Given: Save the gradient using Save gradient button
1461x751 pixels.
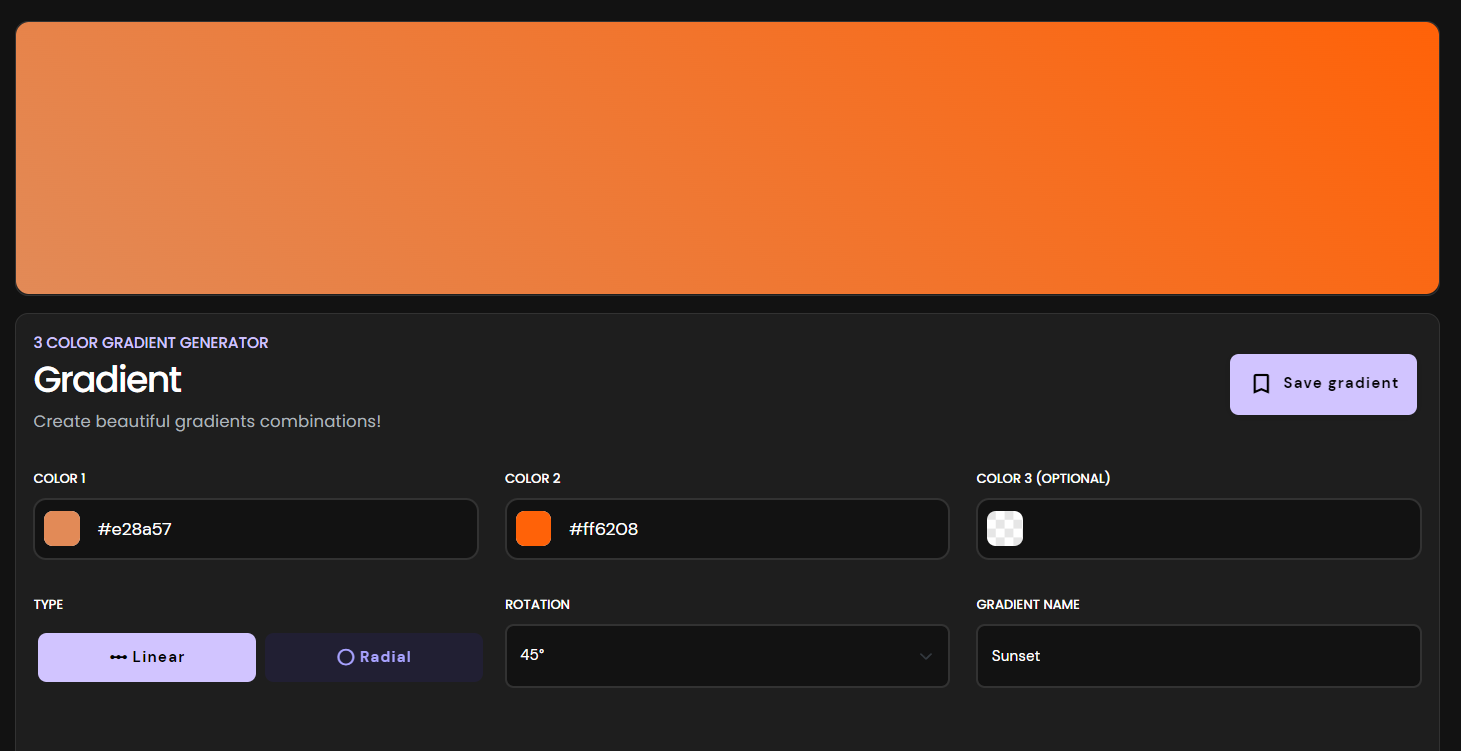Looking at the screenshot, I should [1323, 384].
